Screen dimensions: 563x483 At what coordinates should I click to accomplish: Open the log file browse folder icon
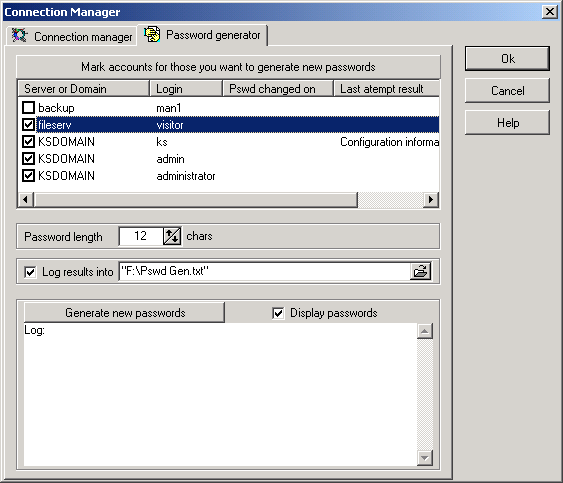[420, 271]
